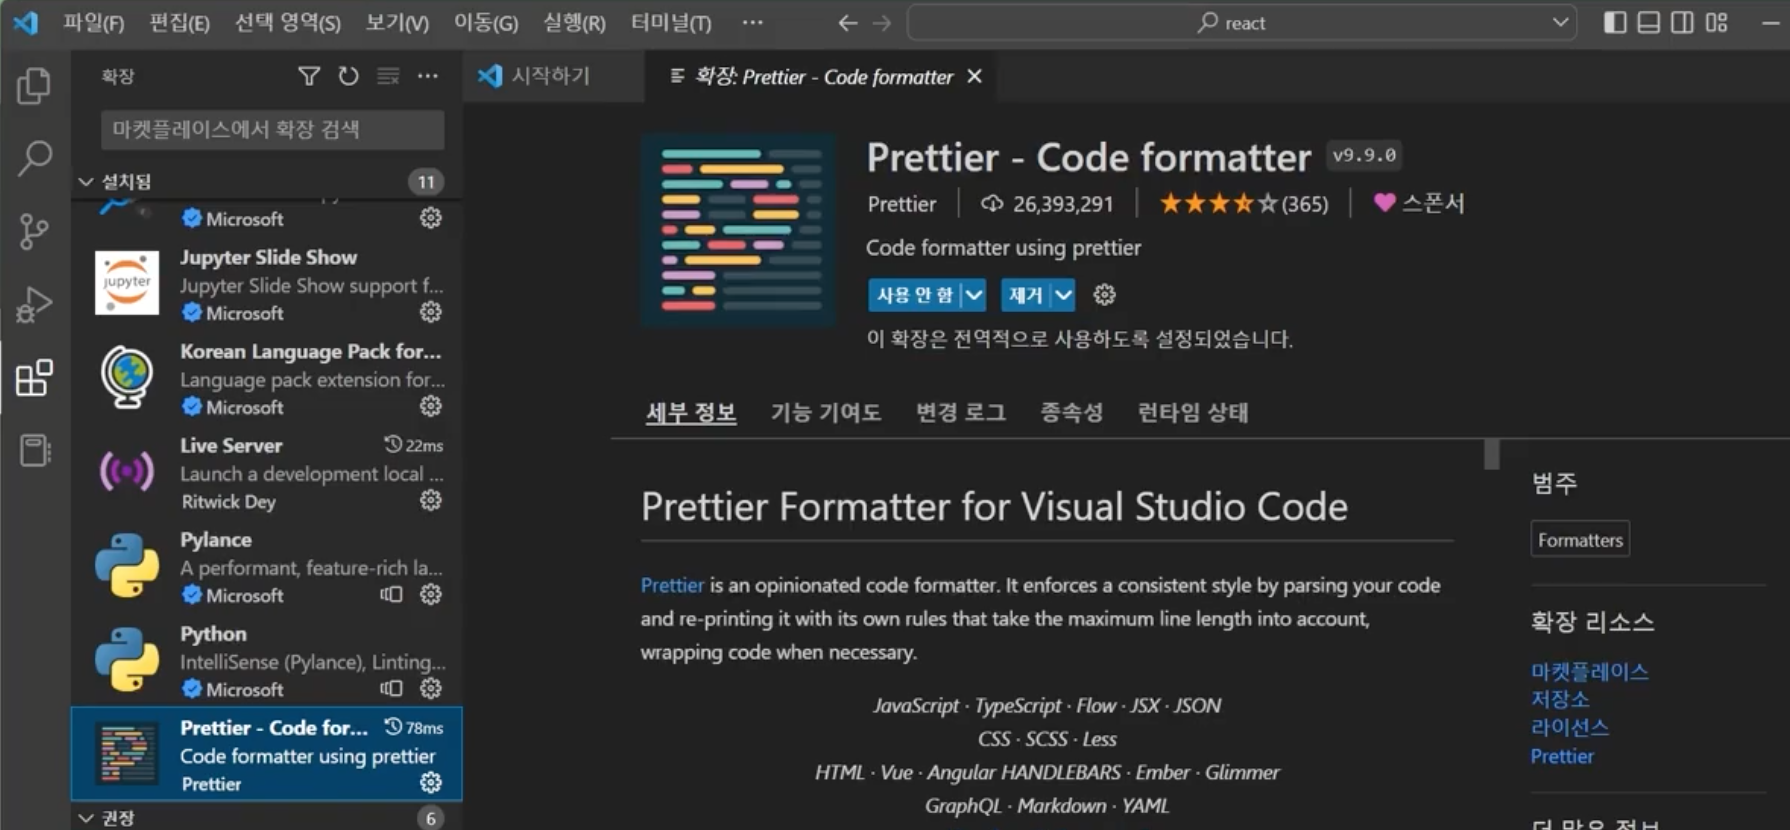Click the marketplace extension search field

point(272,129)
